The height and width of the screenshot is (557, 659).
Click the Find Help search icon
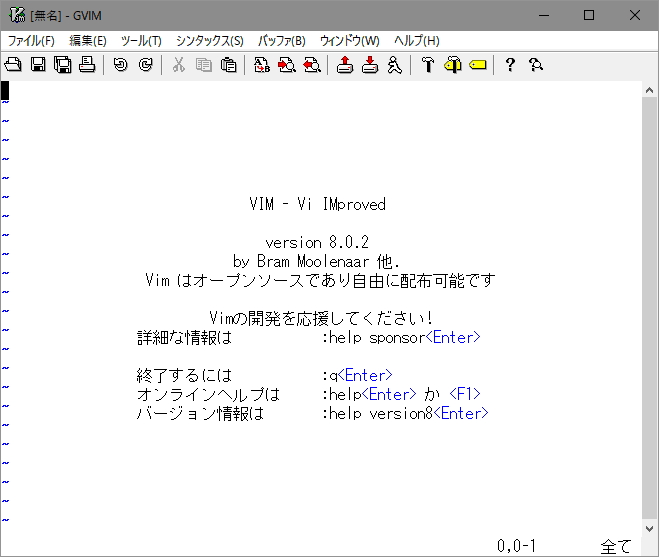point(535,65)
